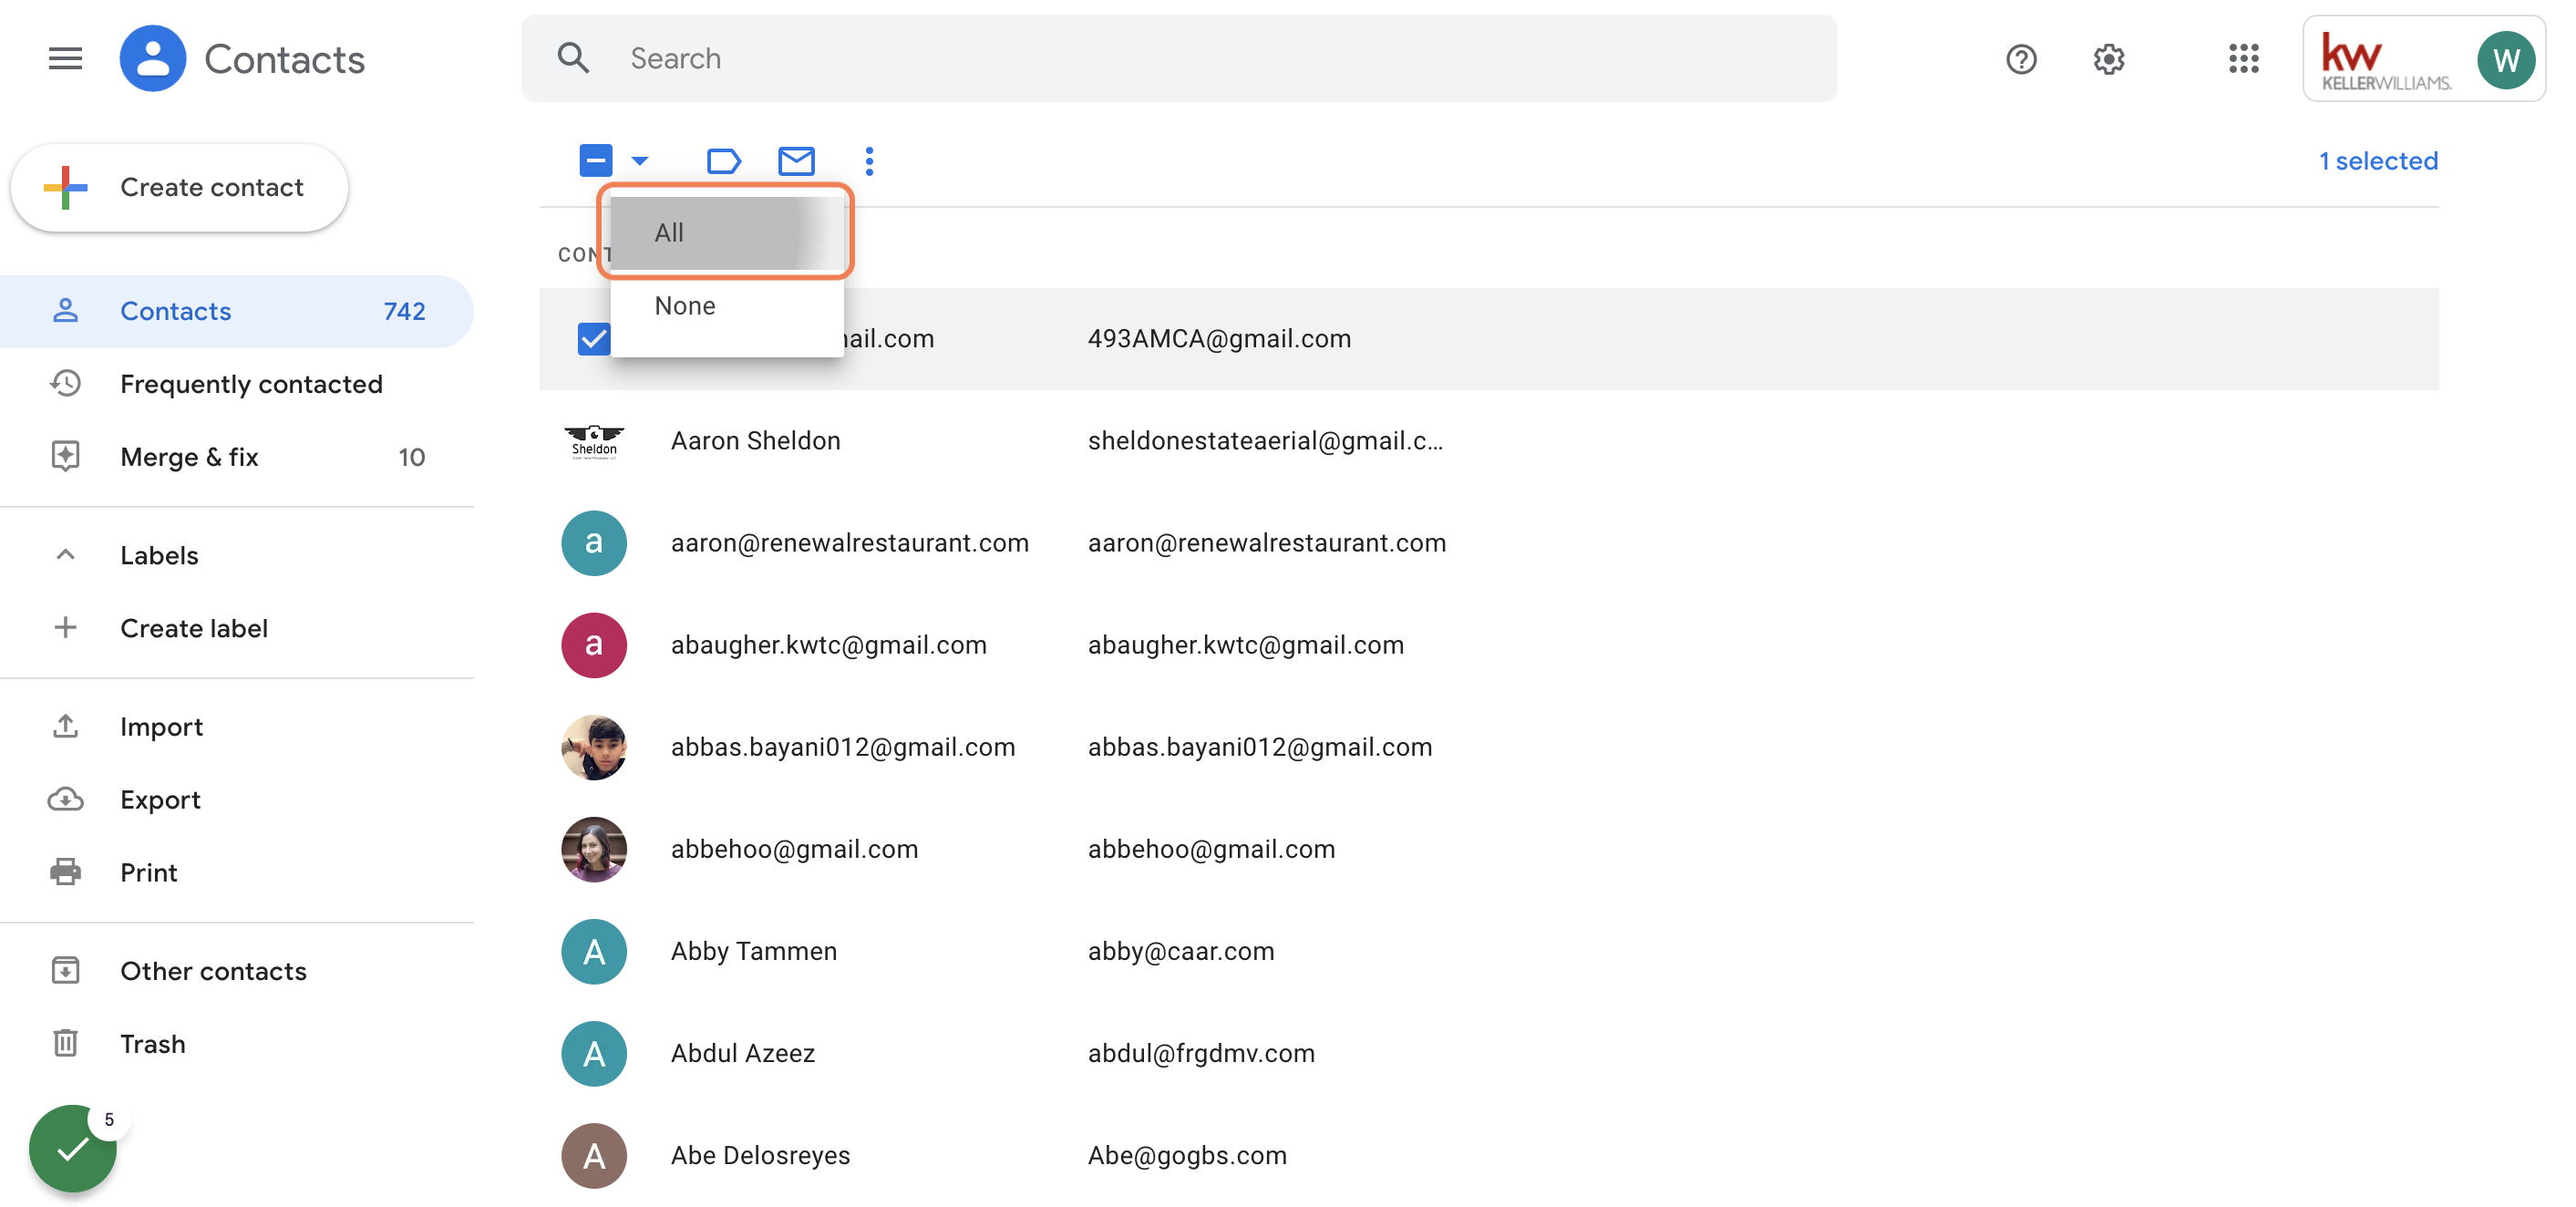Choose All in selection menu

click(x=727, y=232)
